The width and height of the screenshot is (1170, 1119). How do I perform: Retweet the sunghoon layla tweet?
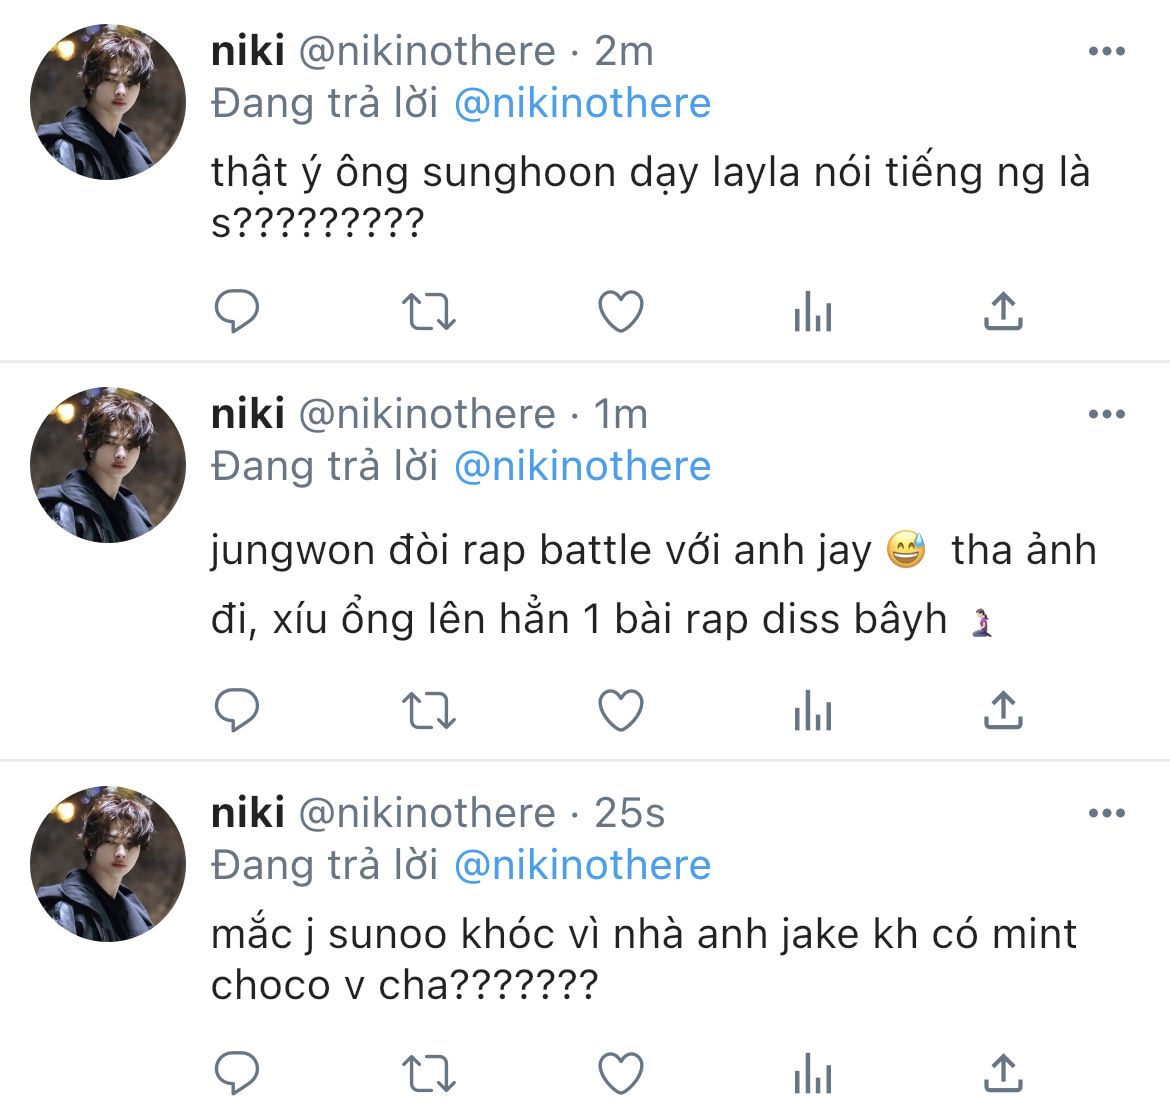[428, 311]
